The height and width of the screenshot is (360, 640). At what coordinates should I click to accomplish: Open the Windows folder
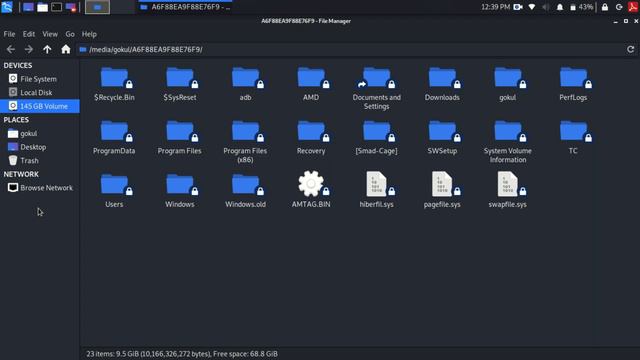pos(180,191)
